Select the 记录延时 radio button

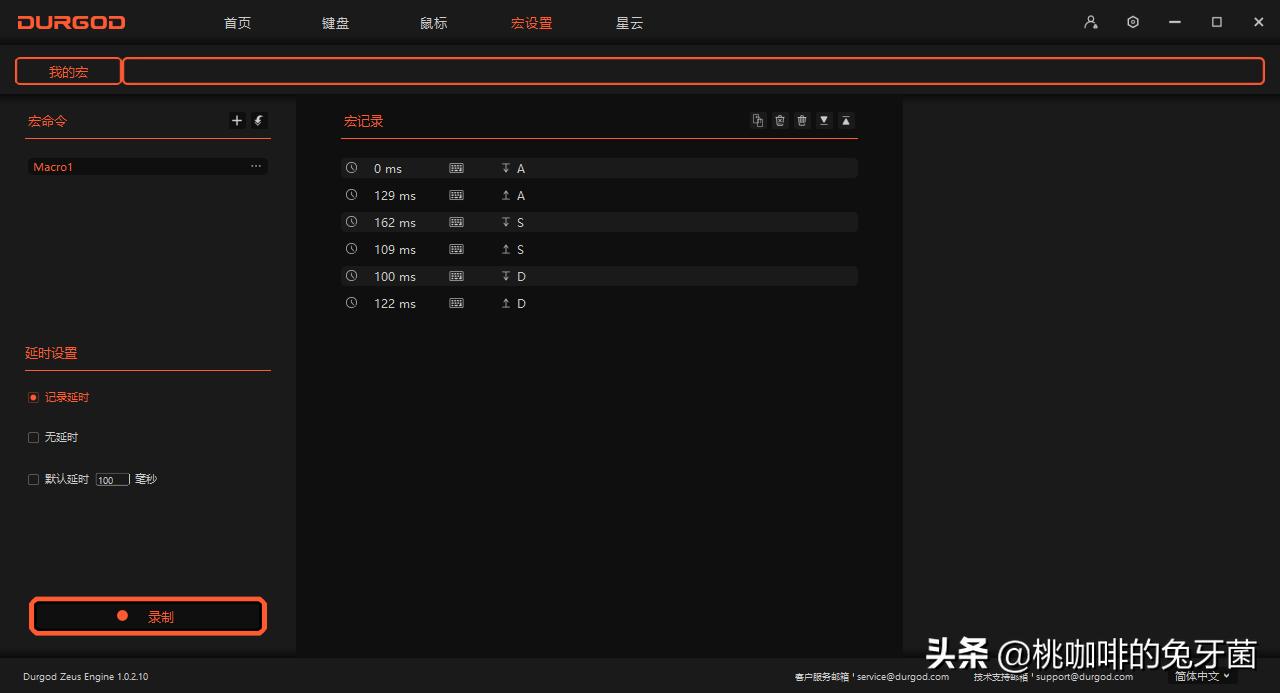tap(33, 397)
